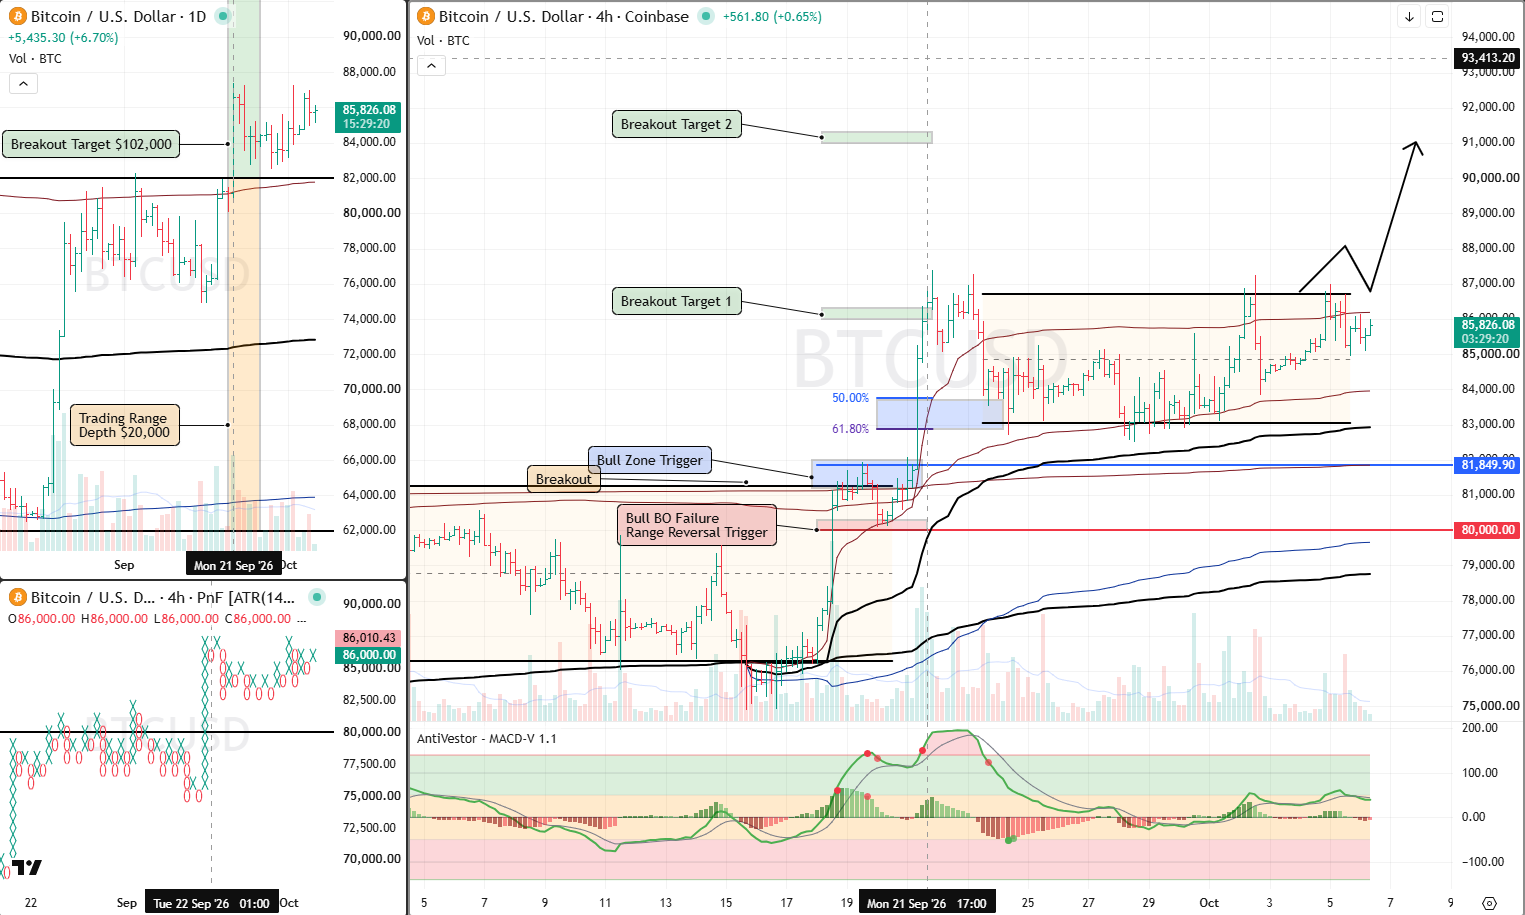
Task: Click the 85,826.08 price label on 1D chart
Action: tap(368, 117)
